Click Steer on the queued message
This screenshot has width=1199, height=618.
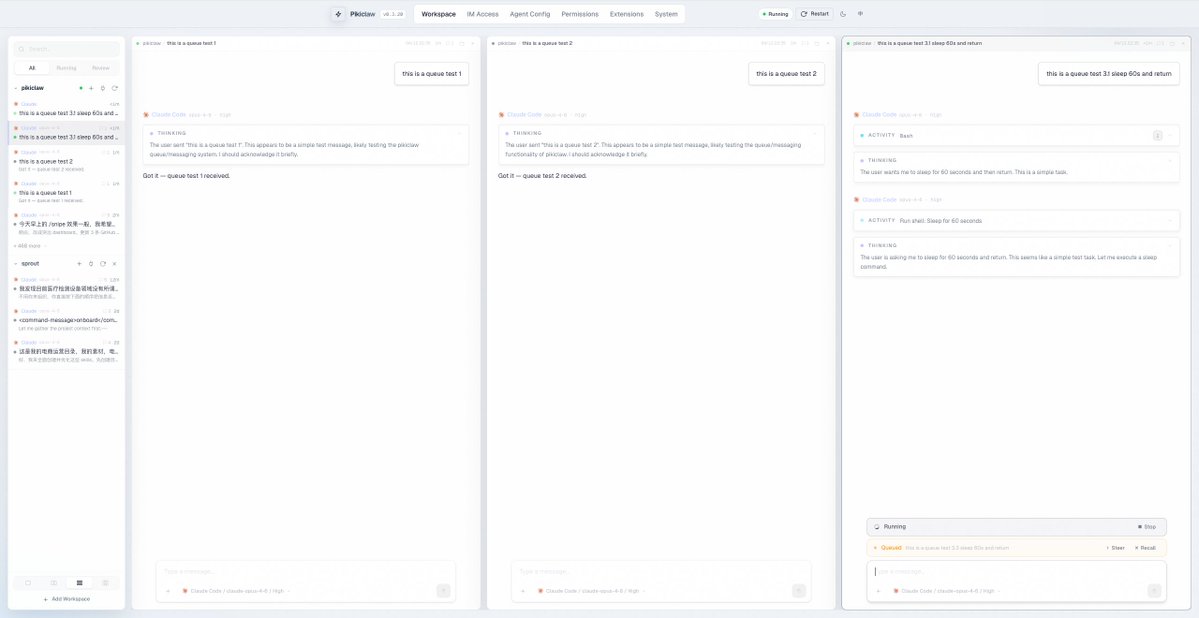pyautogui.click(x=1116, y=548)
